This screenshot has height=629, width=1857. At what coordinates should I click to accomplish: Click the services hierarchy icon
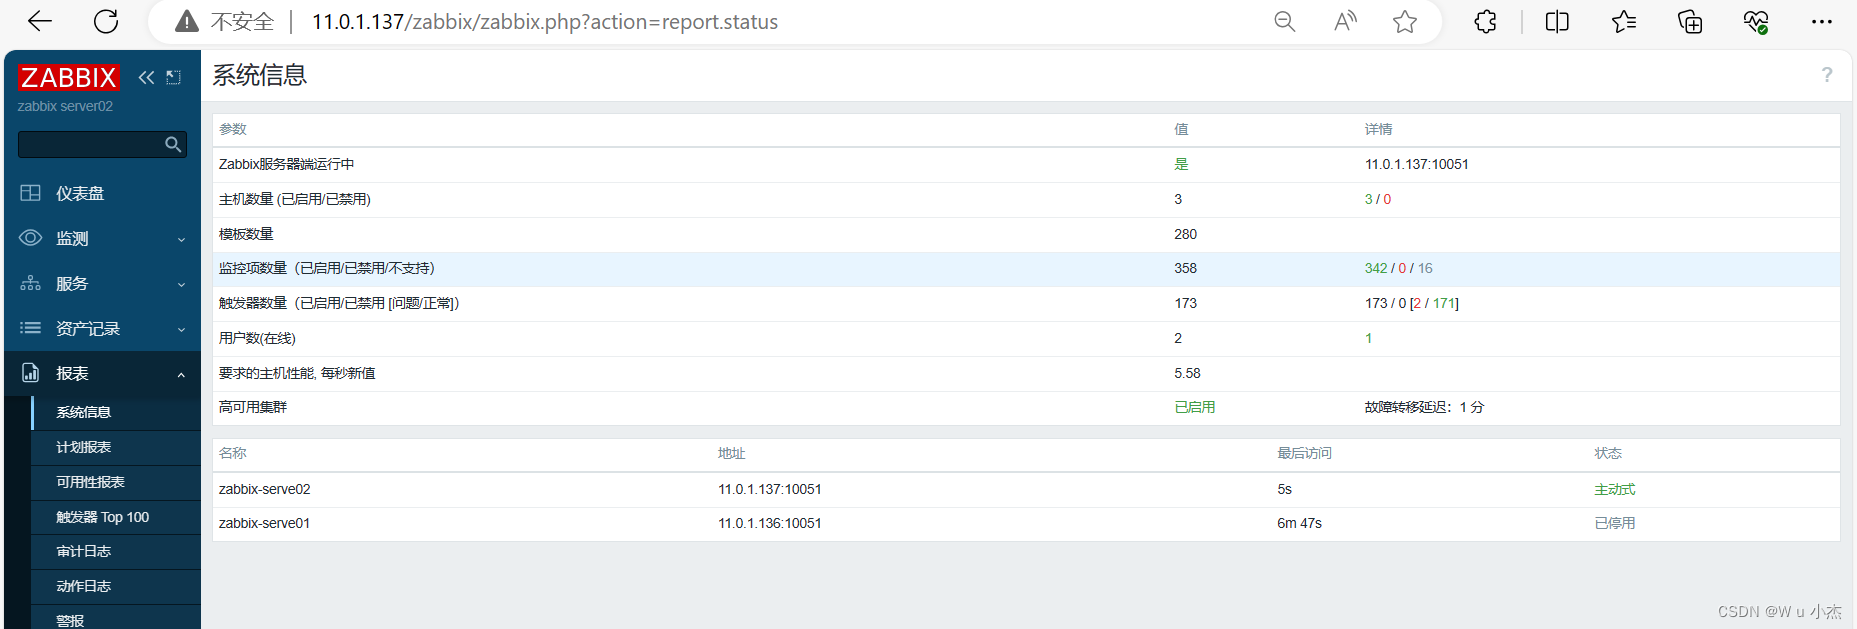point(31,283)
